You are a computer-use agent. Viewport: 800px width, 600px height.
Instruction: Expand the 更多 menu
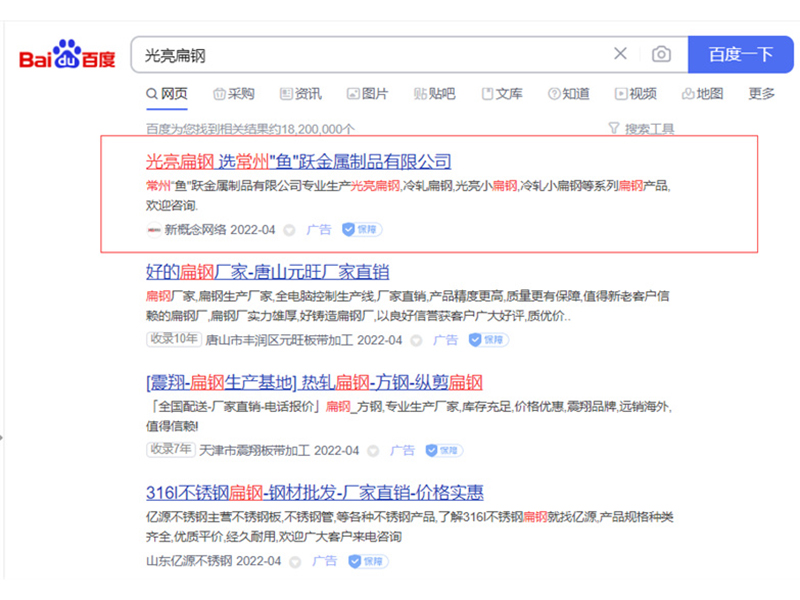point(761,94)
